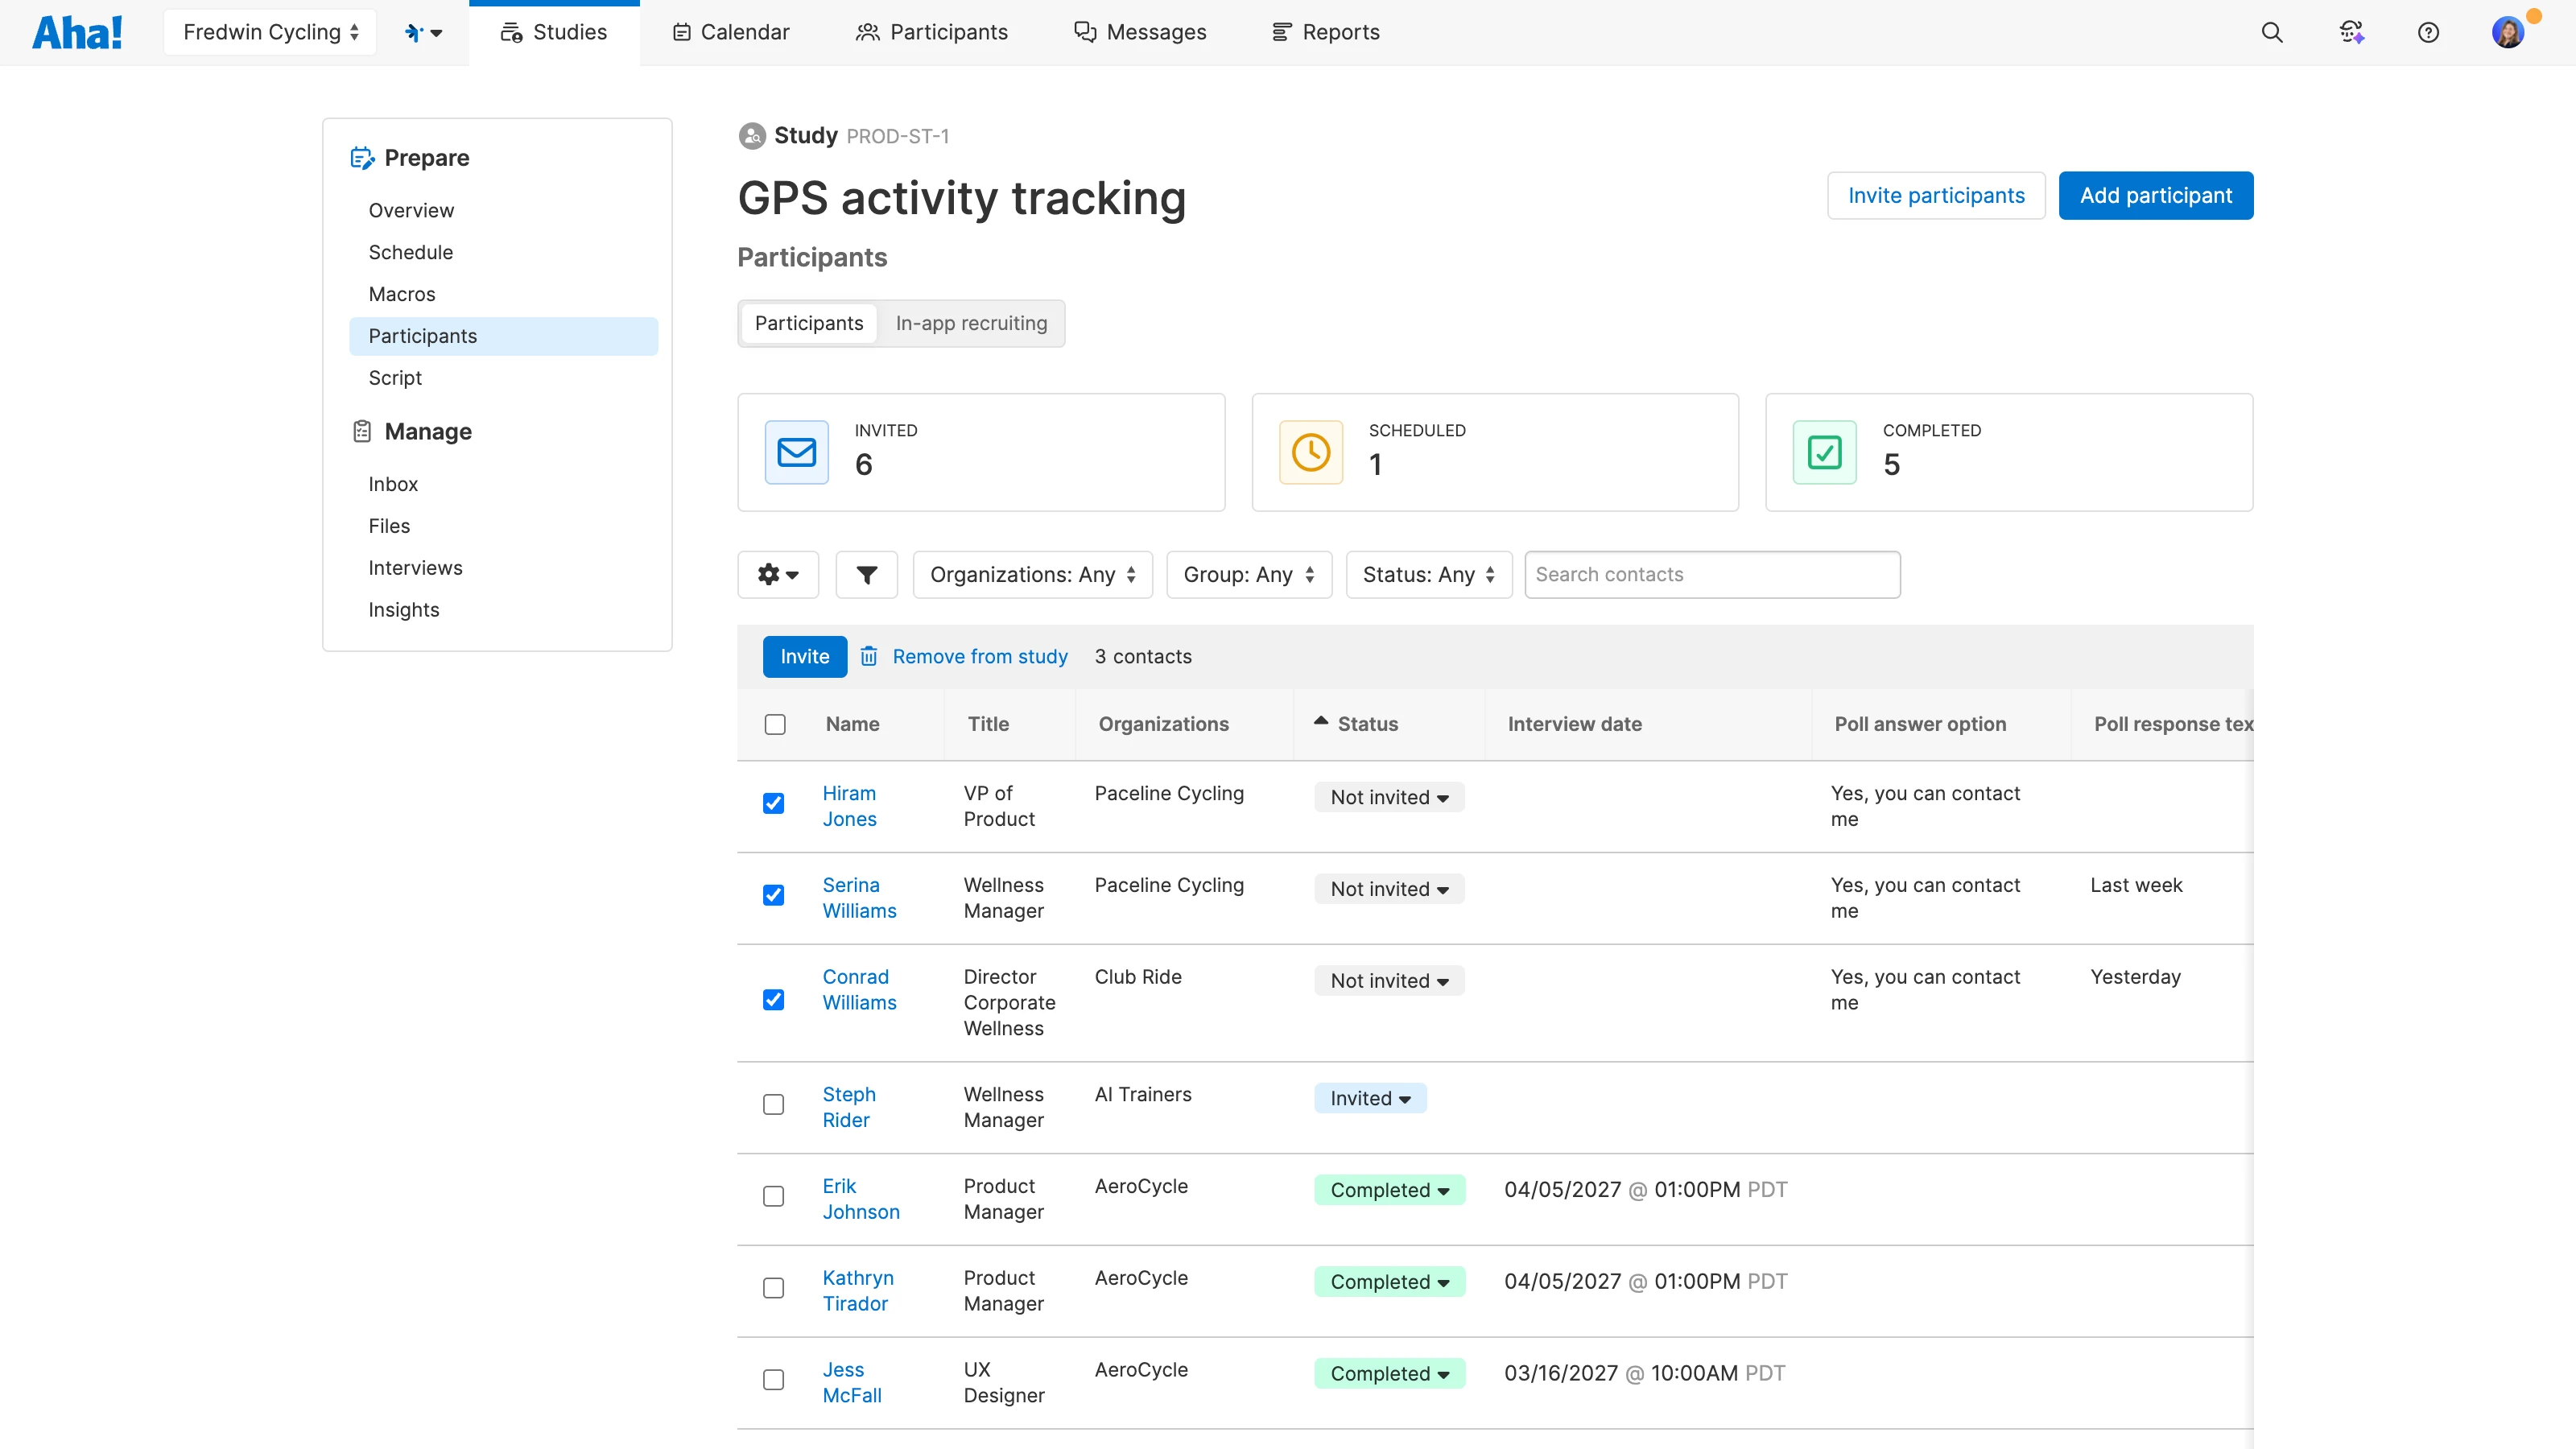Open the search magnifier icon
This screenshot has width=2576, height=1449.
[x=2272, y=32]
